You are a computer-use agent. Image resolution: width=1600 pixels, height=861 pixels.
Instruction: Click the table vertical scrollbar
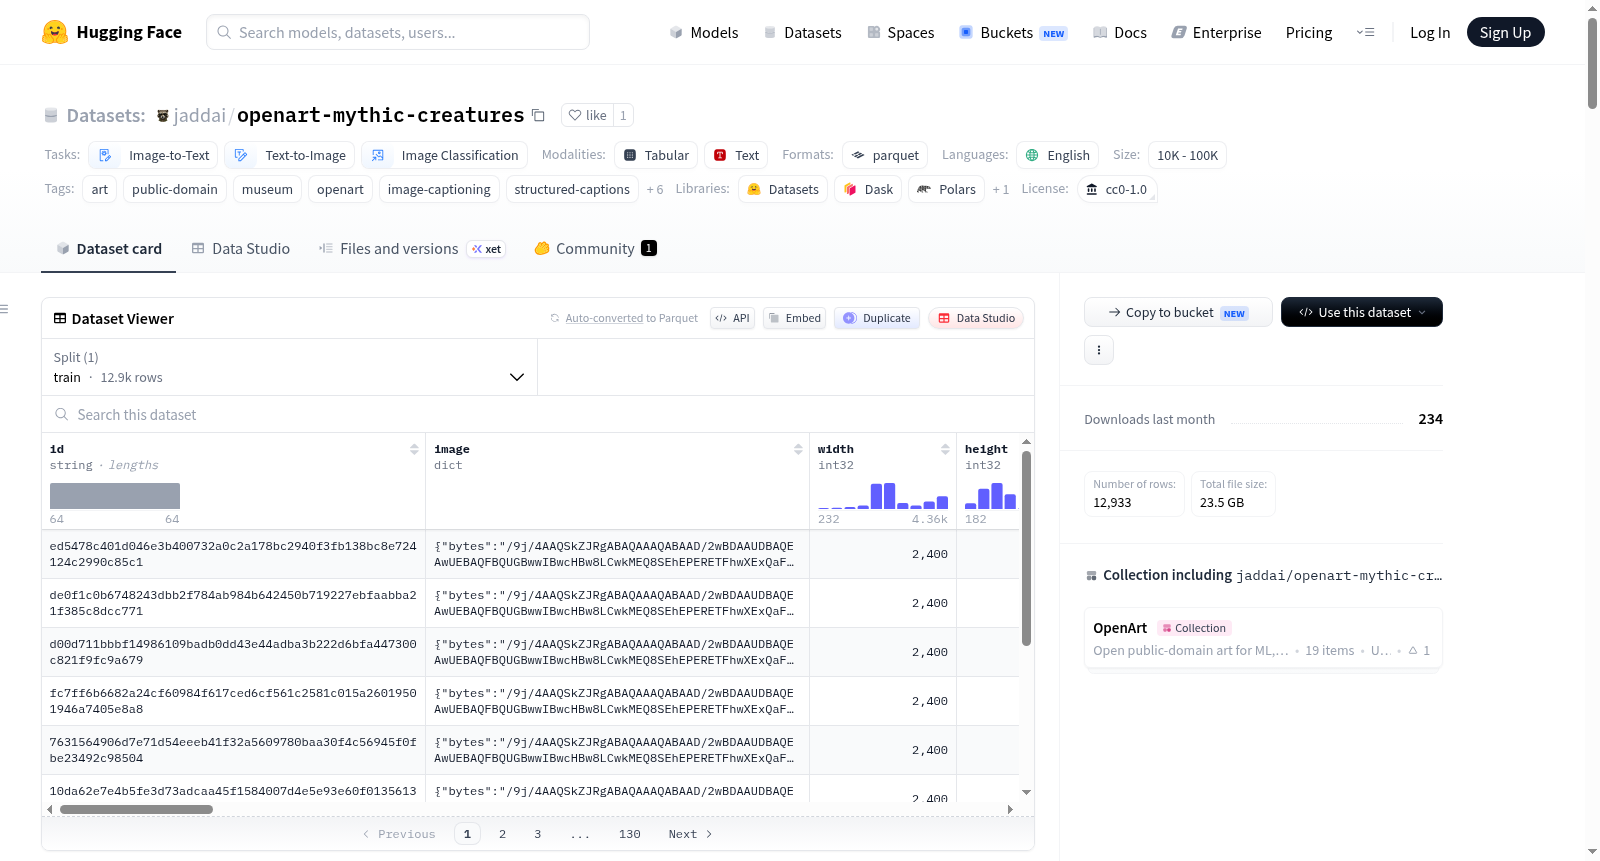(x=1026, y=548)
